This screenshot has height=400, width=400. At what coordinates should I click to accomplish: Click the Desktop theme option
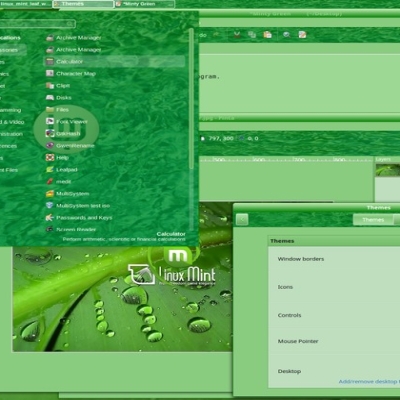coord(289,371)
